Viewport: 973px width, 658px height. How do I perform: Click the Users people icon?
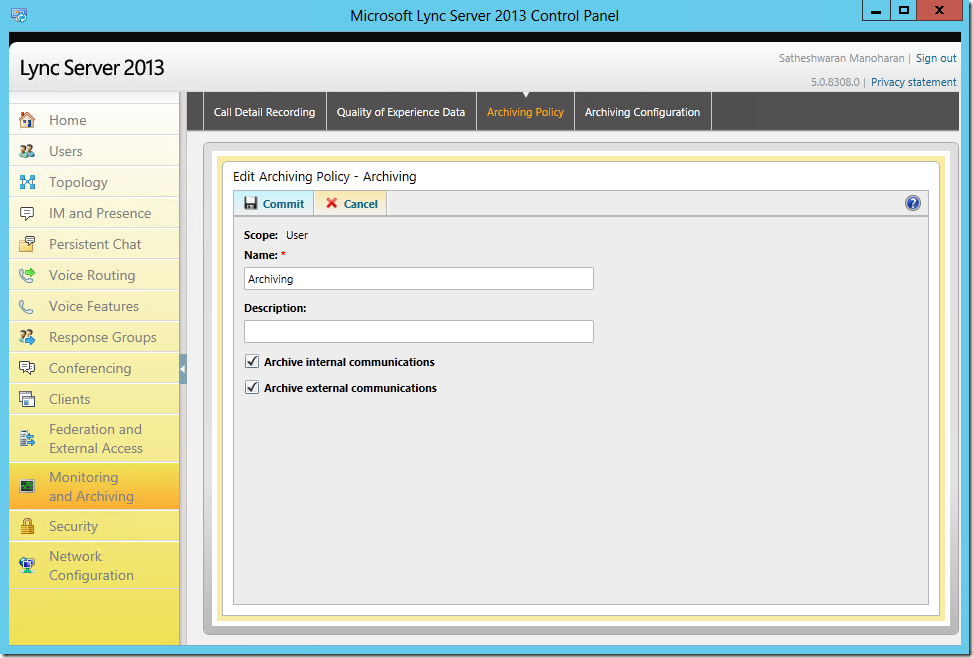click(27, 151)
